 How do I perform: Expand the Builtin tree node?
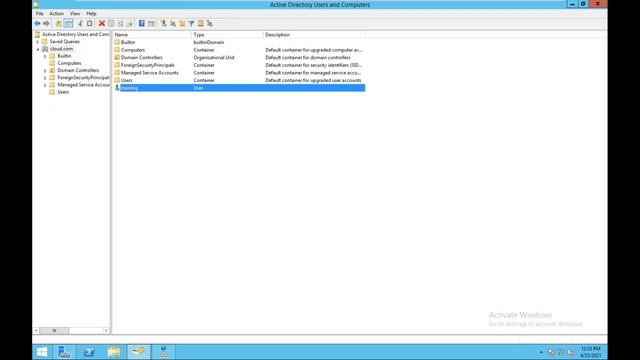tap(45, 56)
